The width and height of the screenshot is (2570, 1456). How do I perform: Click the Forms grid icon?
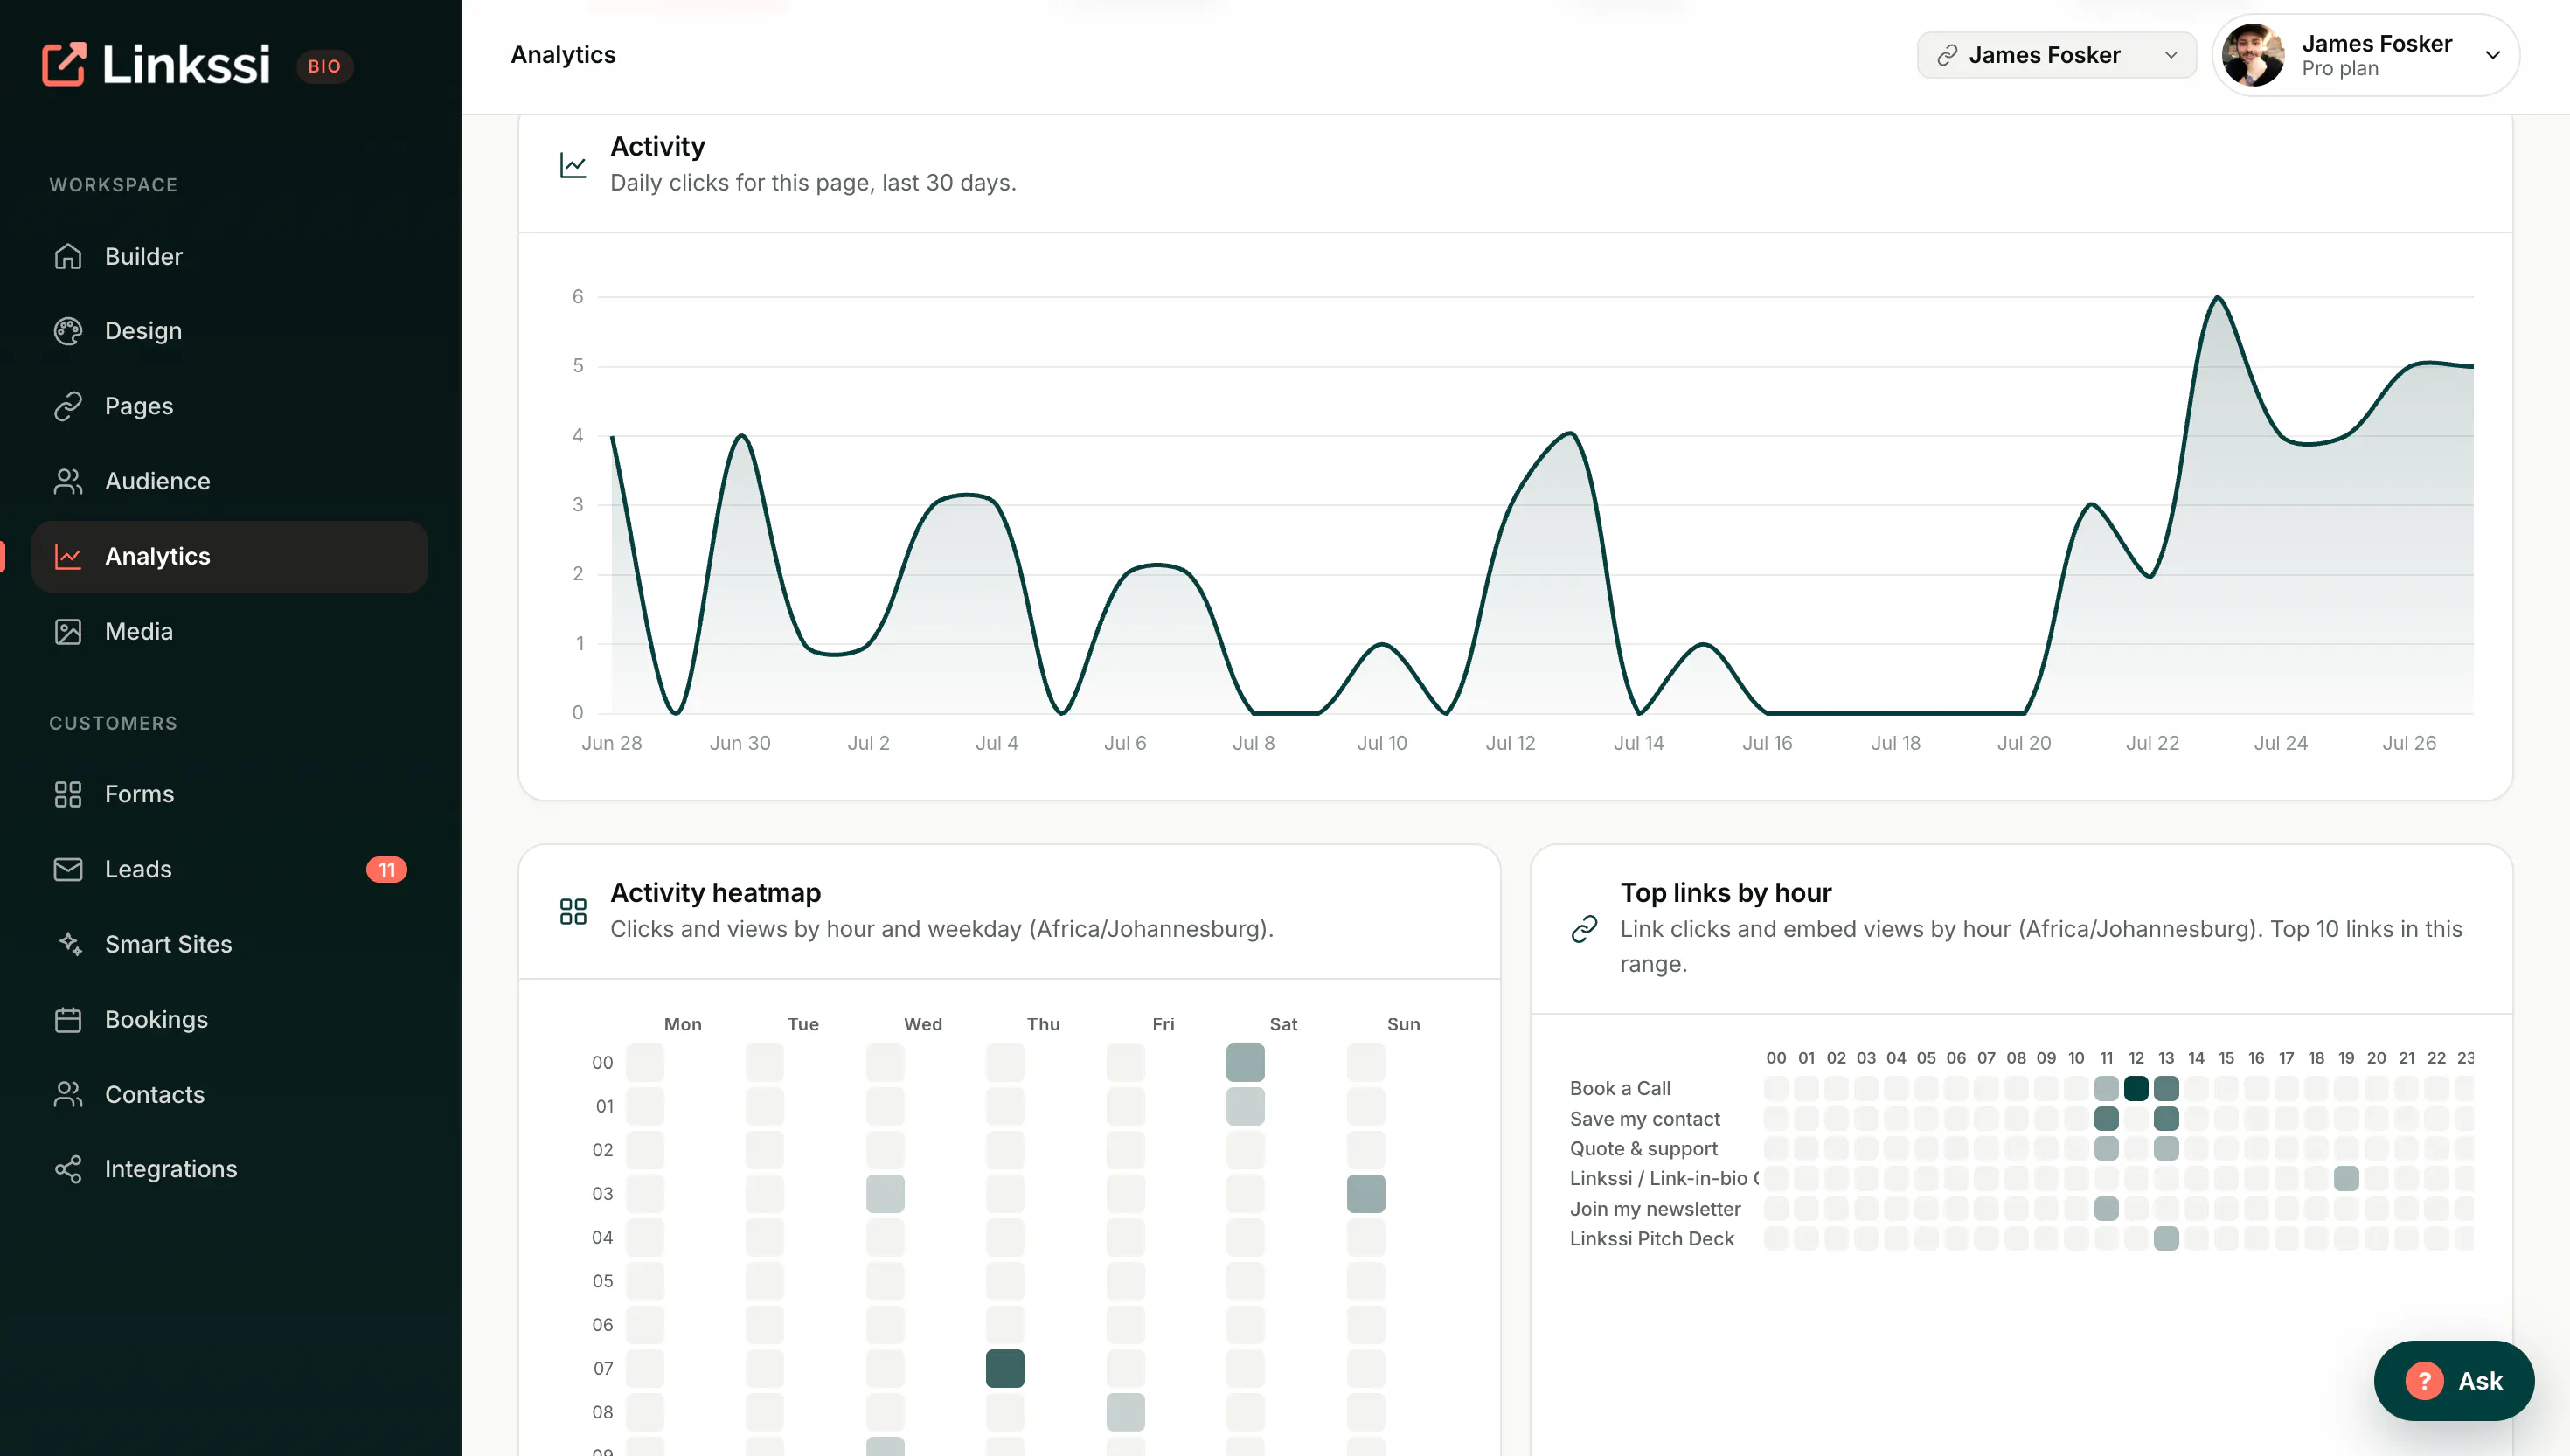tap(68, 794)
